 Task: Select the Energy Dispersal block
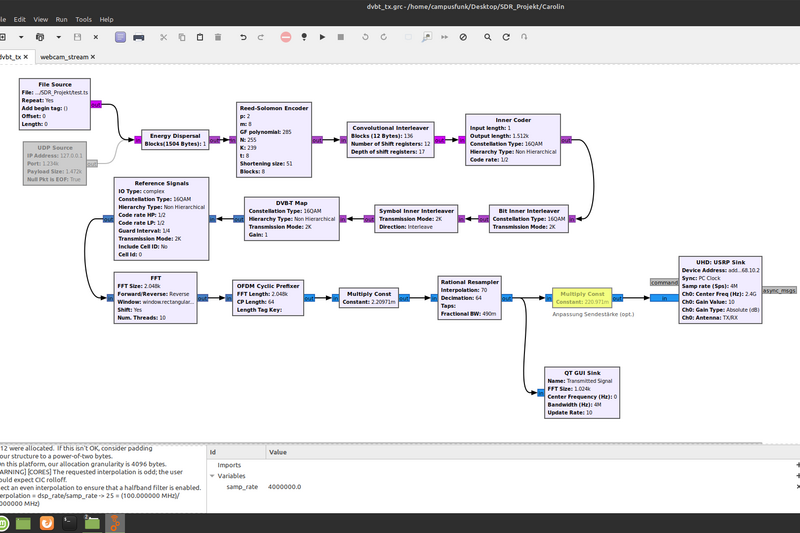click(x=175, y=140)
